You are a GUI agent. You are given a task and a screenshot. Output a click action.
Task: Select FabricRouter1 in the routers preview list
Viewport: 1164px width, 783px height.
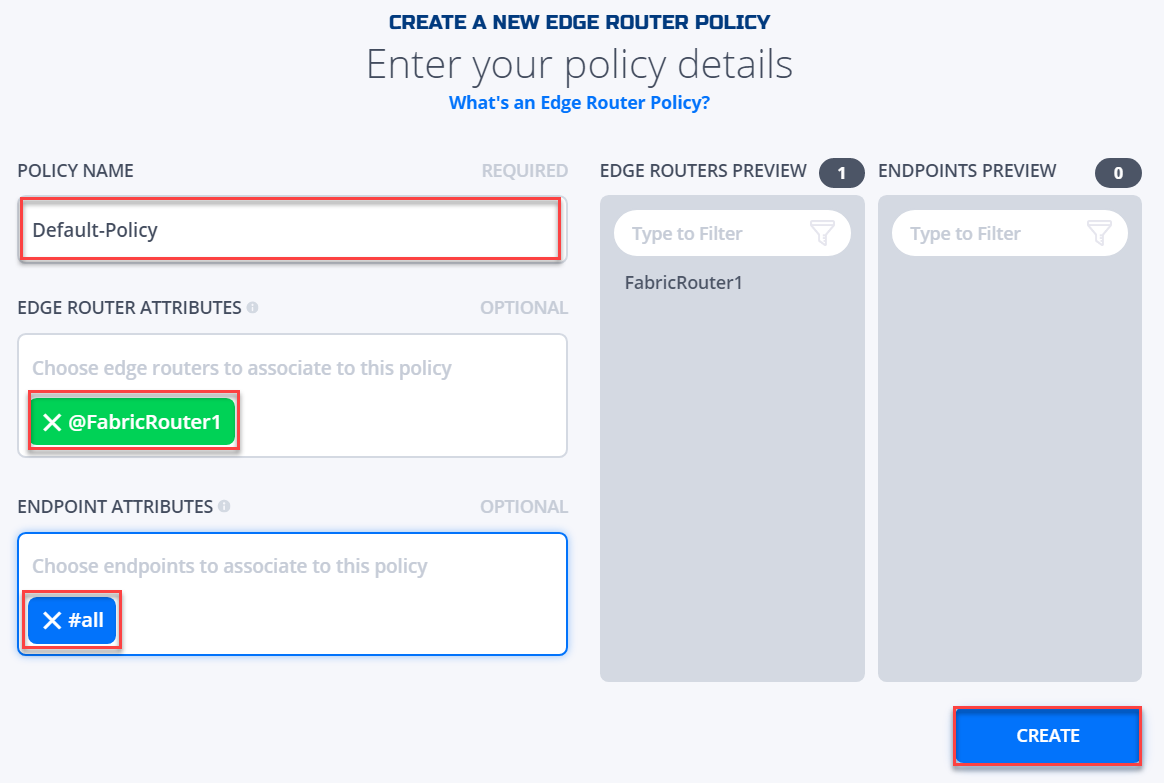point(684,283)
